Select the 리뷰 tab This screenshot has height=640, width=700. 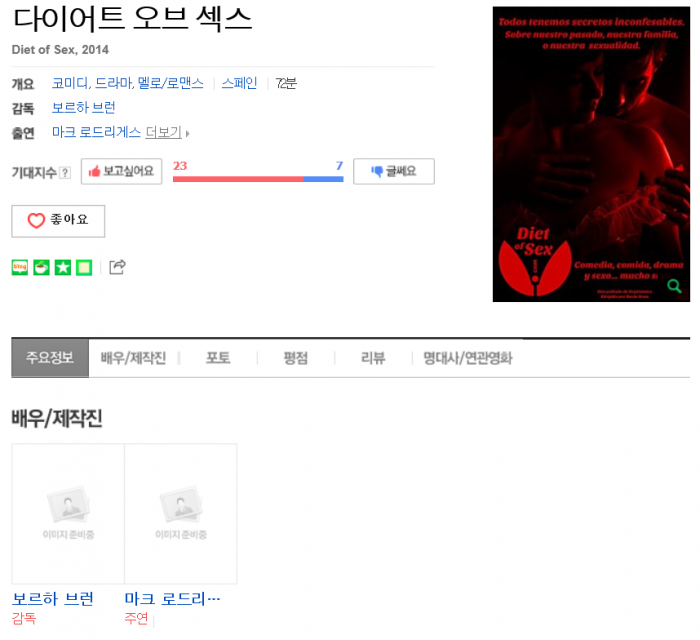click(x=373, y=358)
